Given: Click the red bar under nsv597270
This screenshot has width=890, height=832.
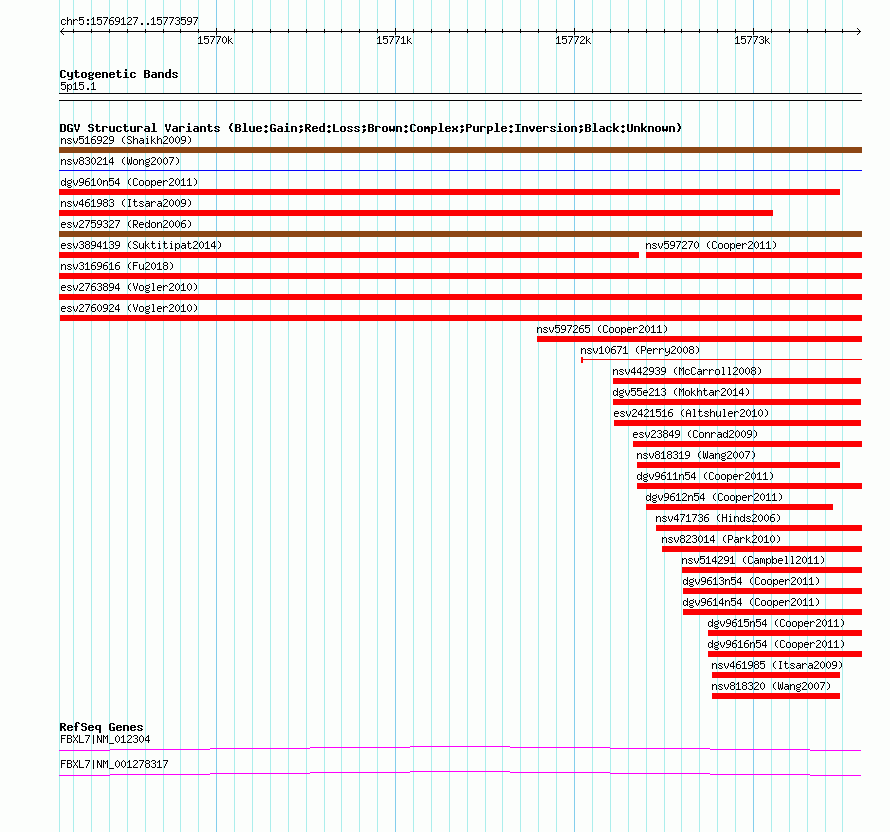Looking at the screenshot, I should click(x=754, y=255).
